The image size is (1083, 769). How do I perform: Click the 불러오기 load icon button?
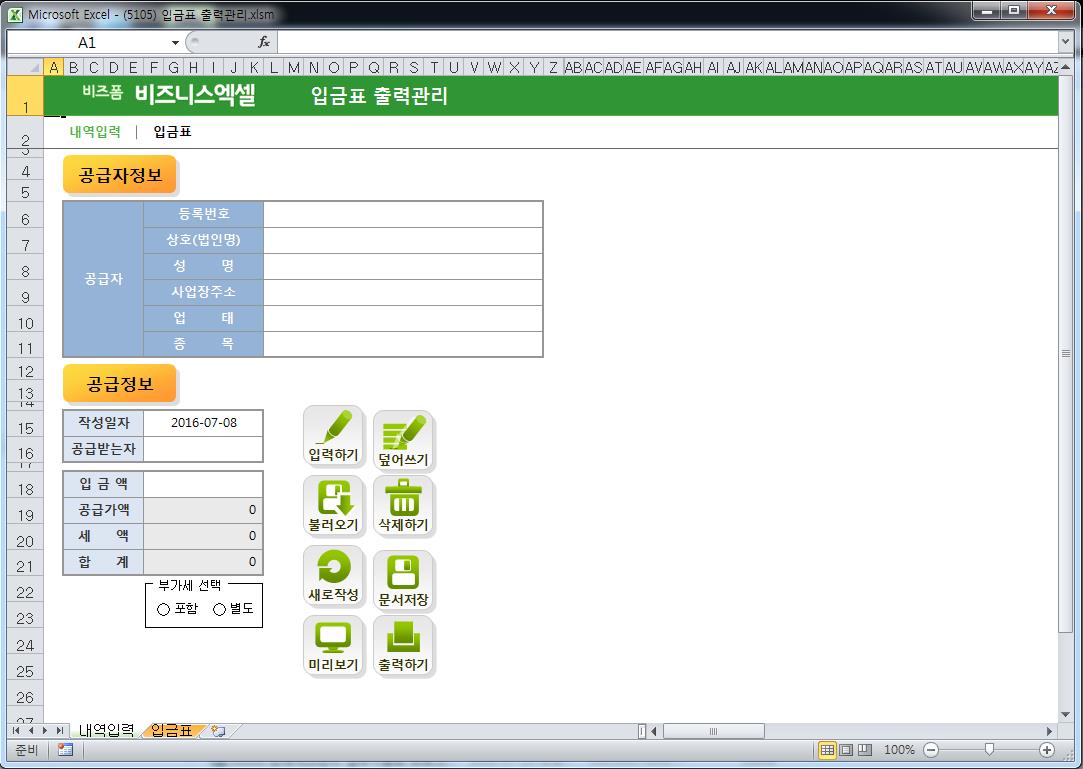click(334, 506)
